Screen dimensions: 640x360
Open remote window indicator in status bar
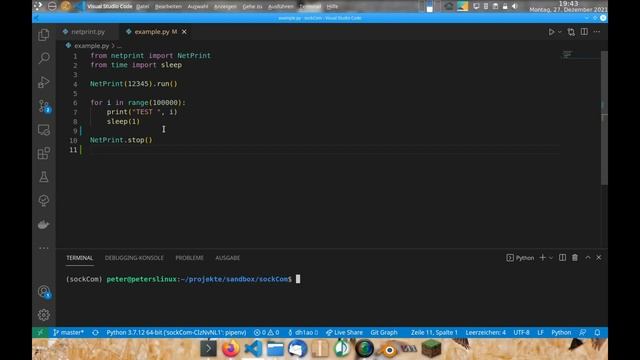click(40, 332)
